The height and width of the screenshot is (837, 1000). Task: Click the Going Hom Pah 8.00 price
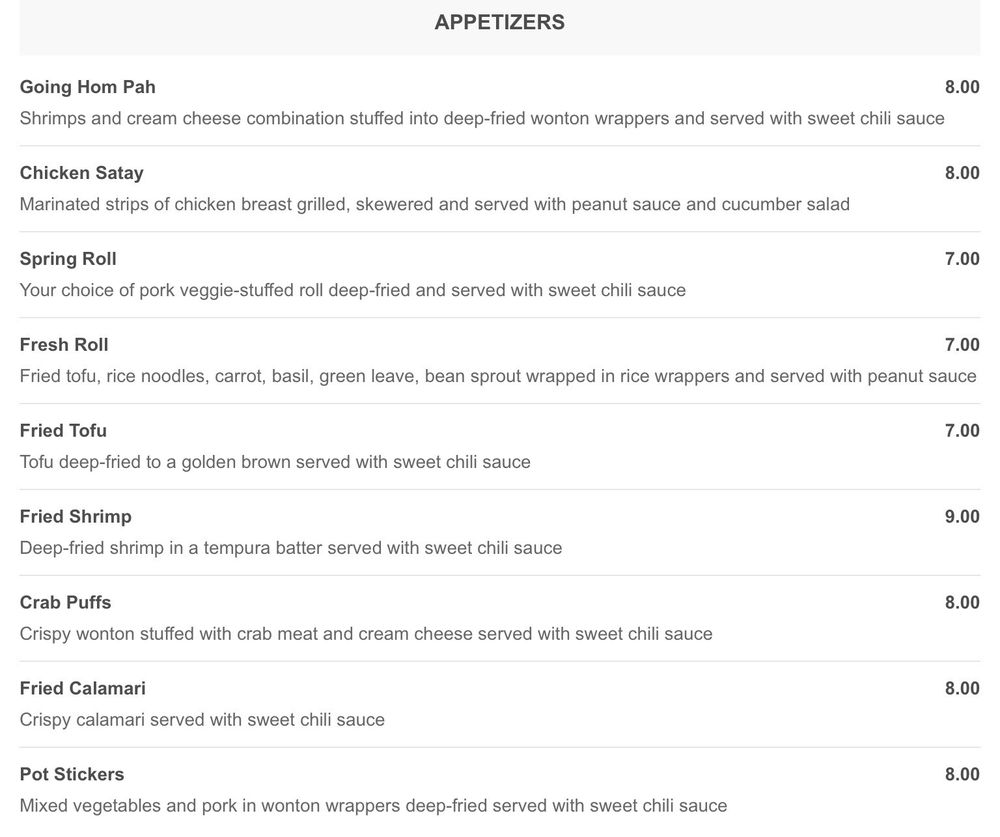point(962,87)
